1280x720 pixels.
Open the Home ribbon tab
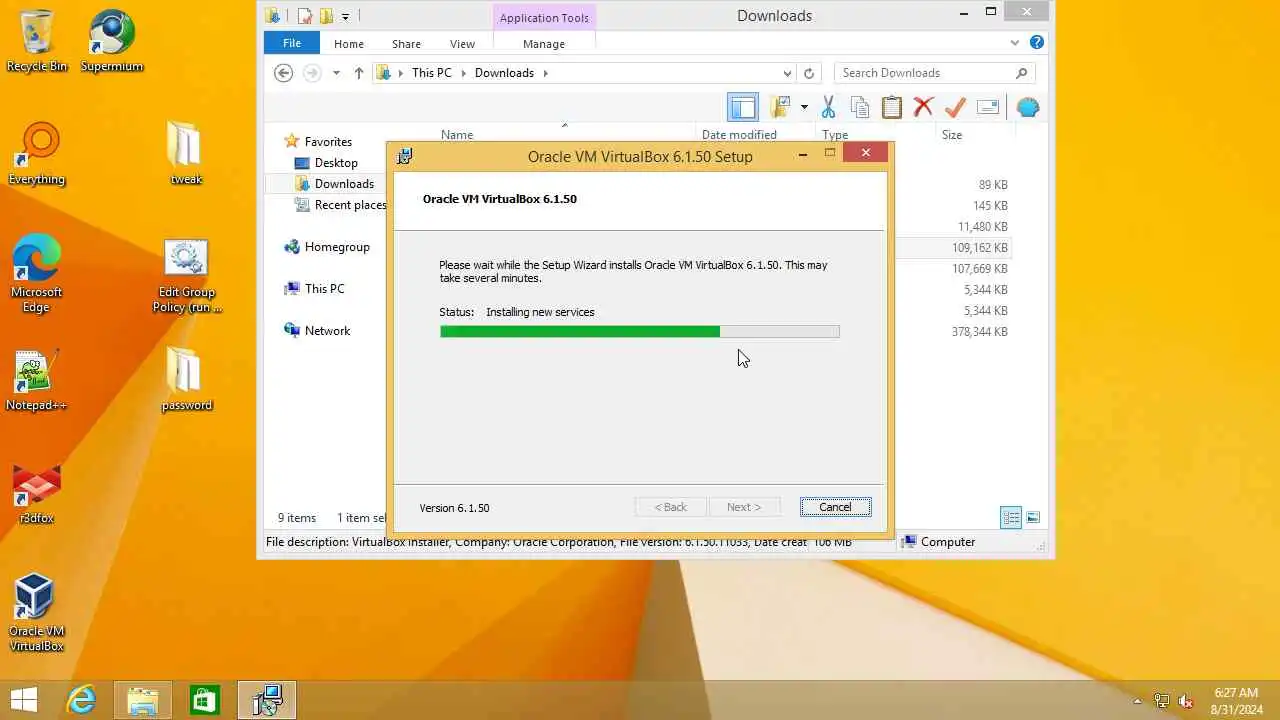(x=349, y=43)
